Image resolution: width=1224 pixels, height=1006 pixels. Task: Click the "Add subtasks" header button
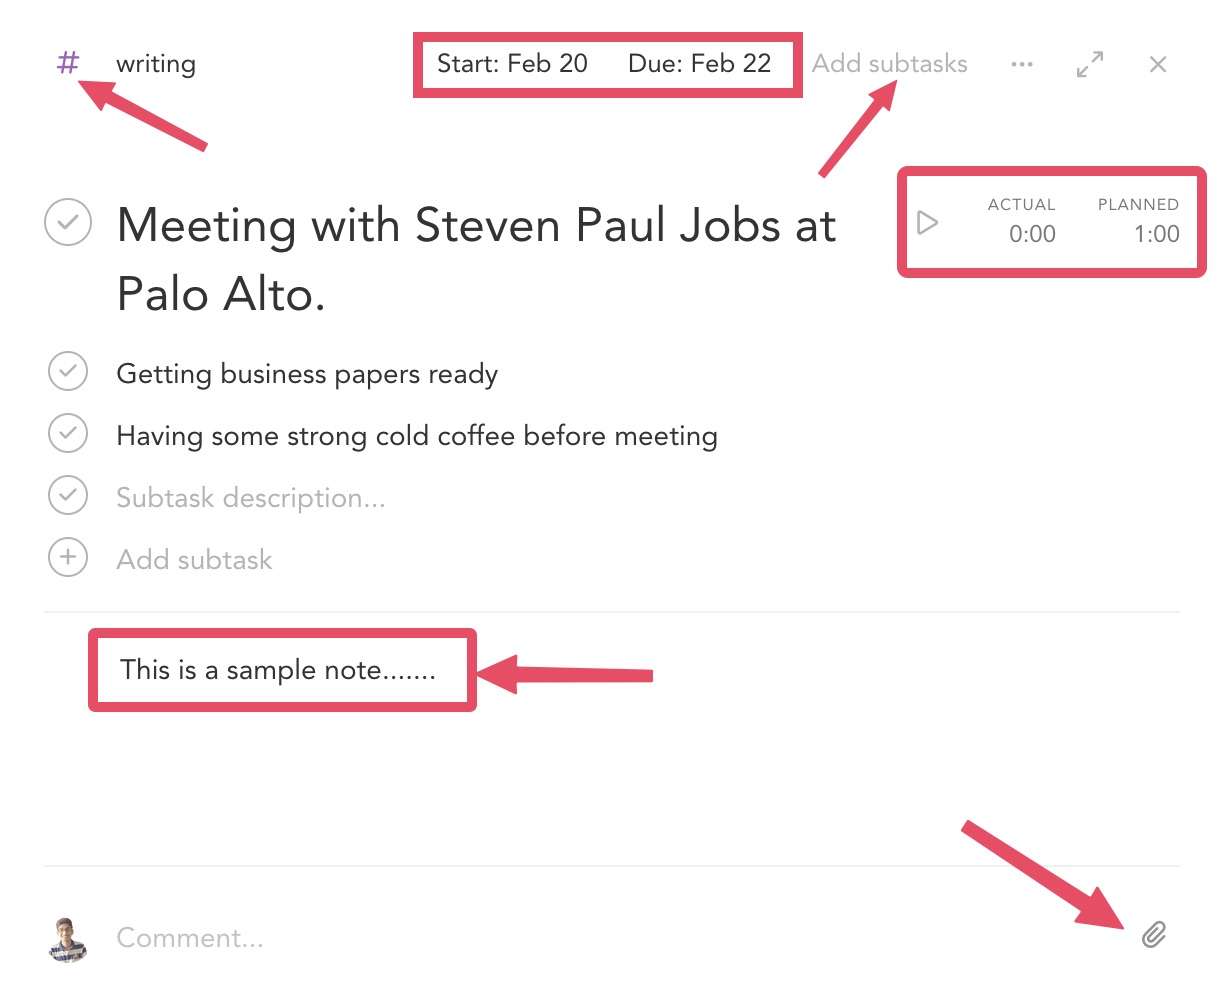coord(889,64)
